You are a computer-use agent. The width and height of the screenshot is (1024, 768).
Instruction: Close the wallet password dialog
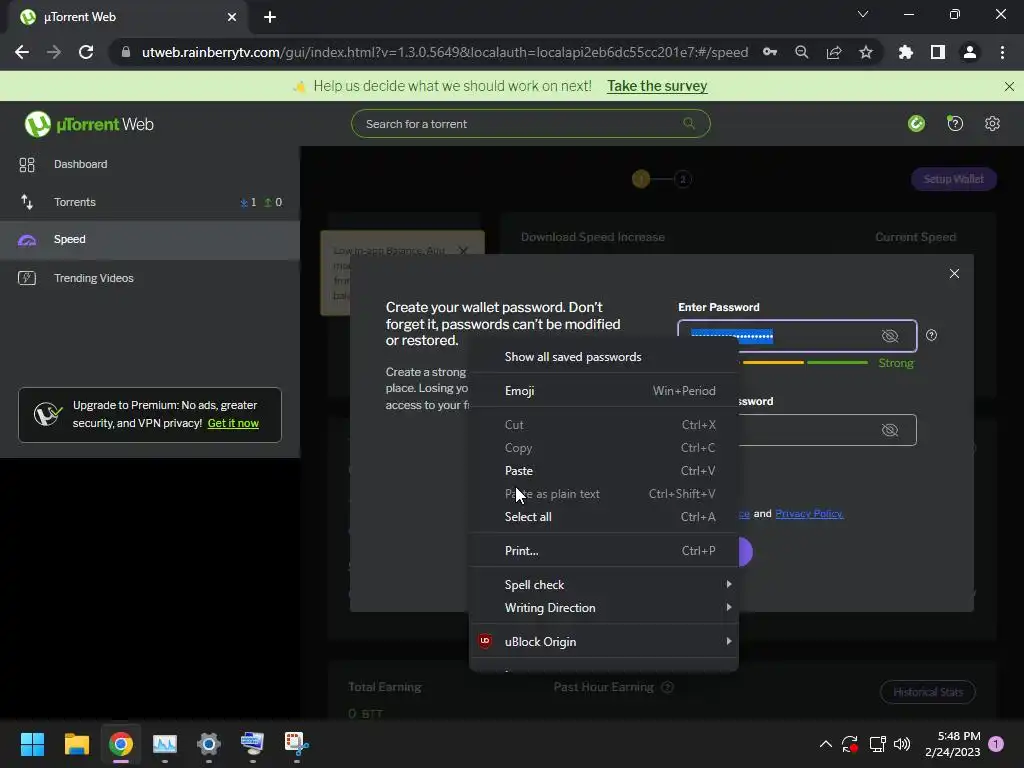pyautogui.click(x=954, y=274)
